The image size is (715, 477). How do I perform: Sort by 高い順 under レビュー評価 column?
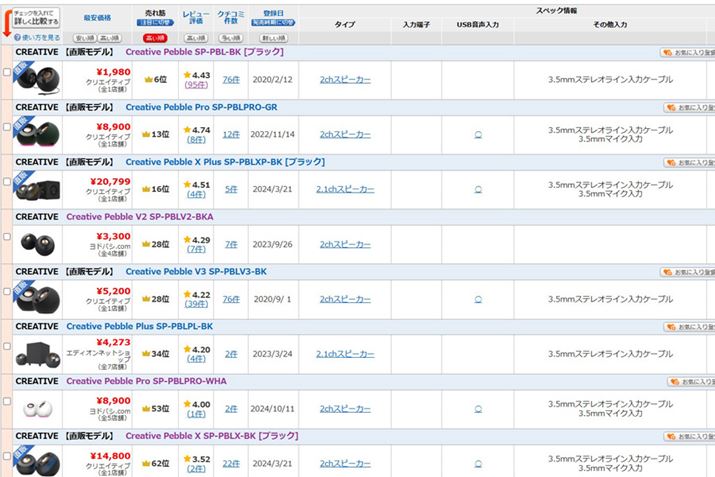click(190, 38)
